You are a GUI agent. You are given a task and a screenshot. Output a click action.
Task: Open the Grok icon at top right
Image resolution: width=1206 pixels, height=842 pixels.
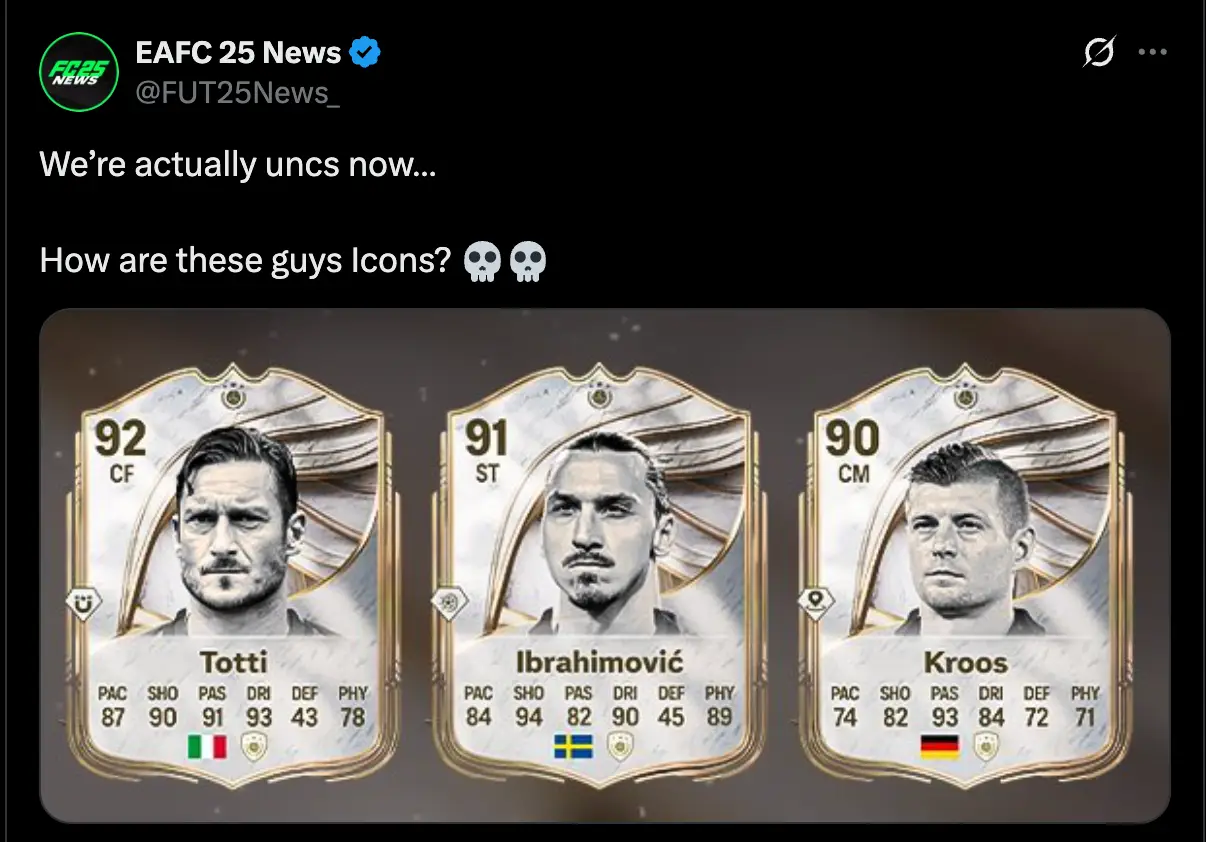[1098, 53]
